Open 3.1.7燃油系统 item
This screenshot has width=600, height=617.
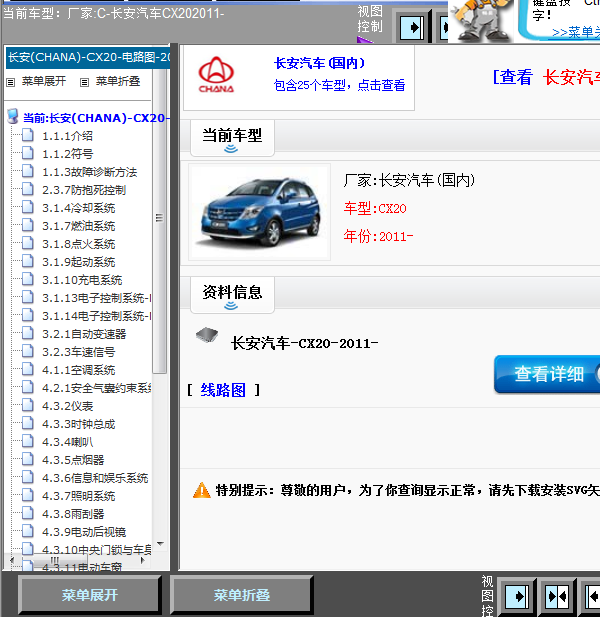[x=78, y=226]
